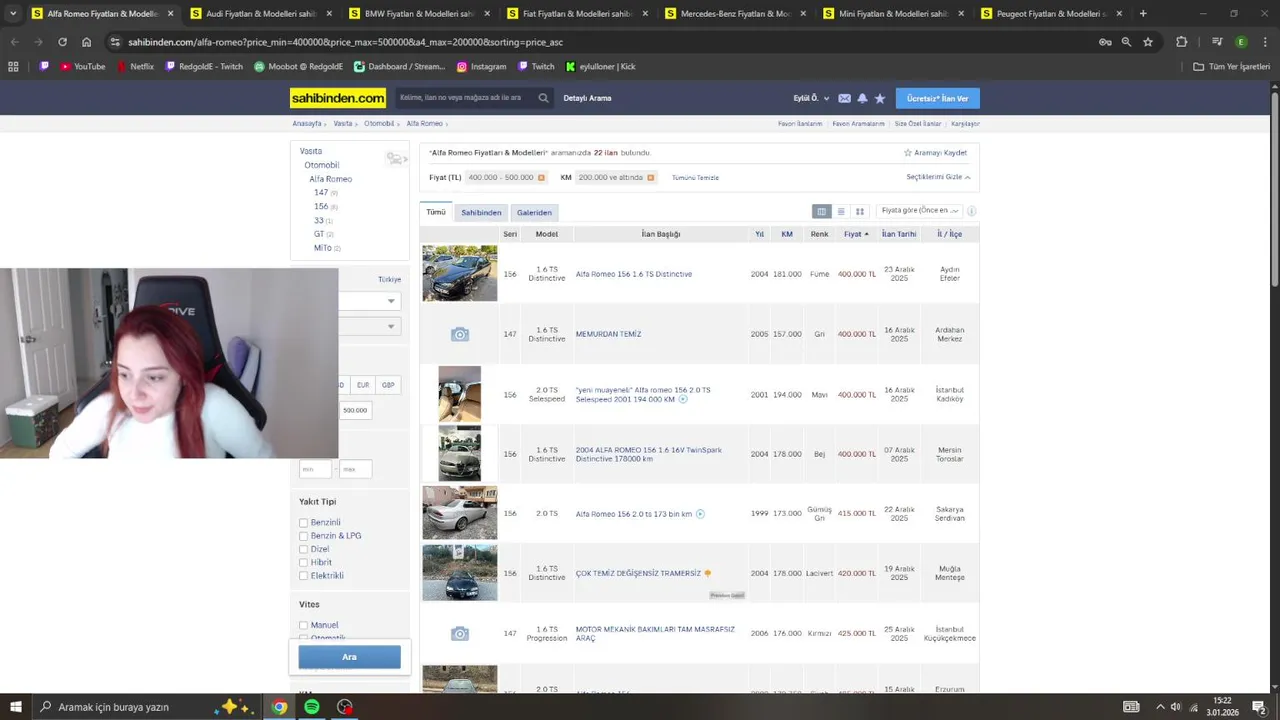Click the 'Ücretsiz* İlan Ver' button
1280x720 pixels.
click(x=937, y=98)
